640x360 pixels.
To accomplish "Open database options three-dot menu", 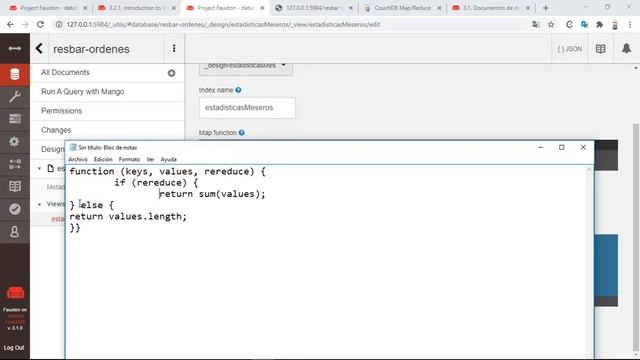I will pos(174,49).
